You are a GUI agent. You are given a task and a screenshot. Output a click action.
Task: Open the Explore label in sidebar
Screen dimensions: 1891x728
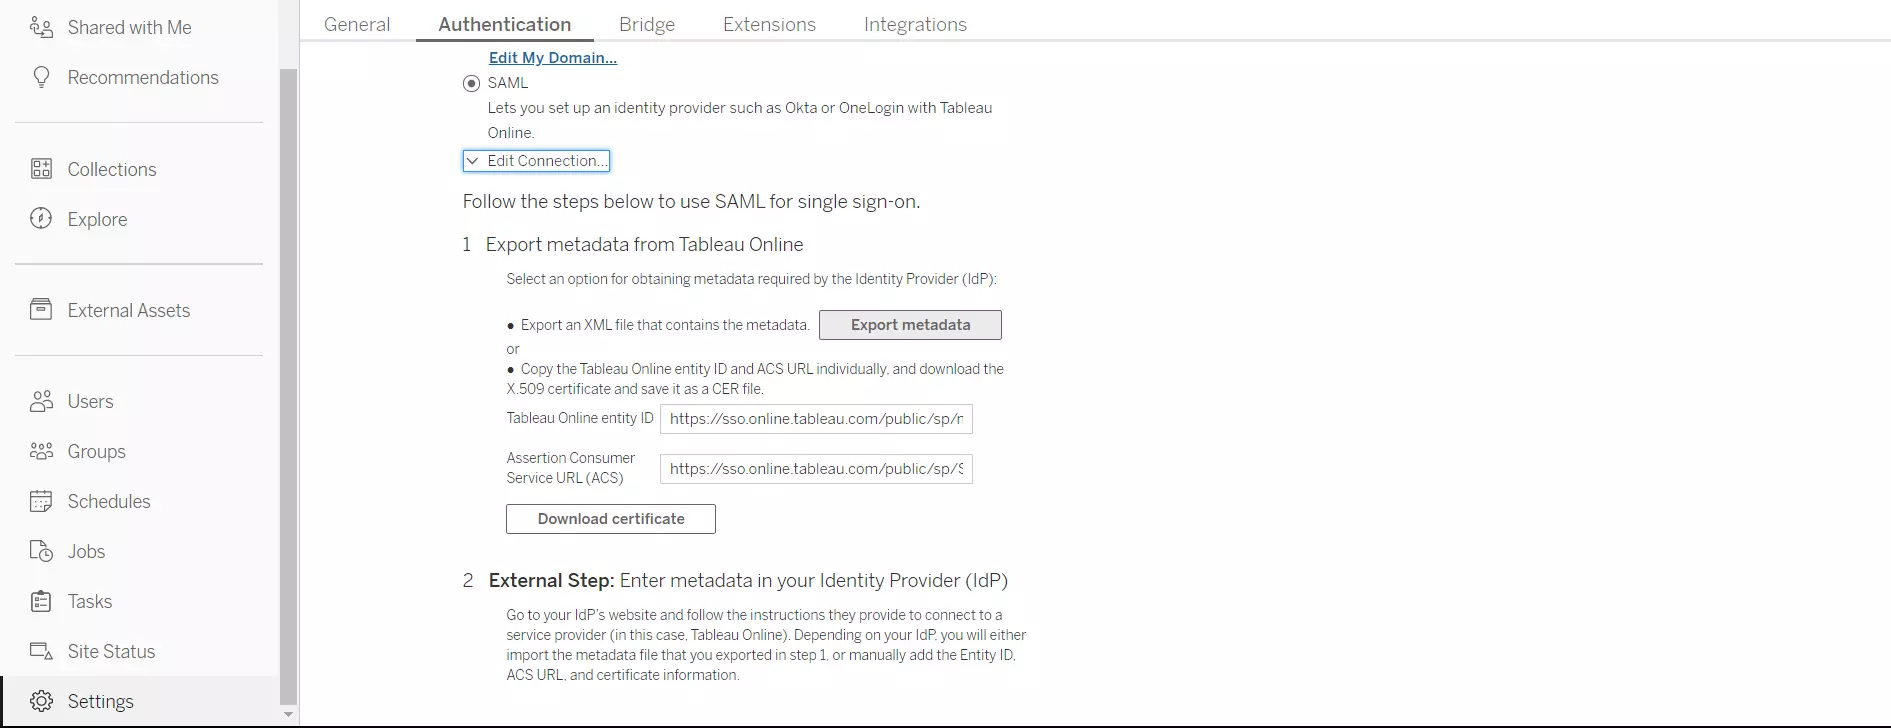(97, 219)
